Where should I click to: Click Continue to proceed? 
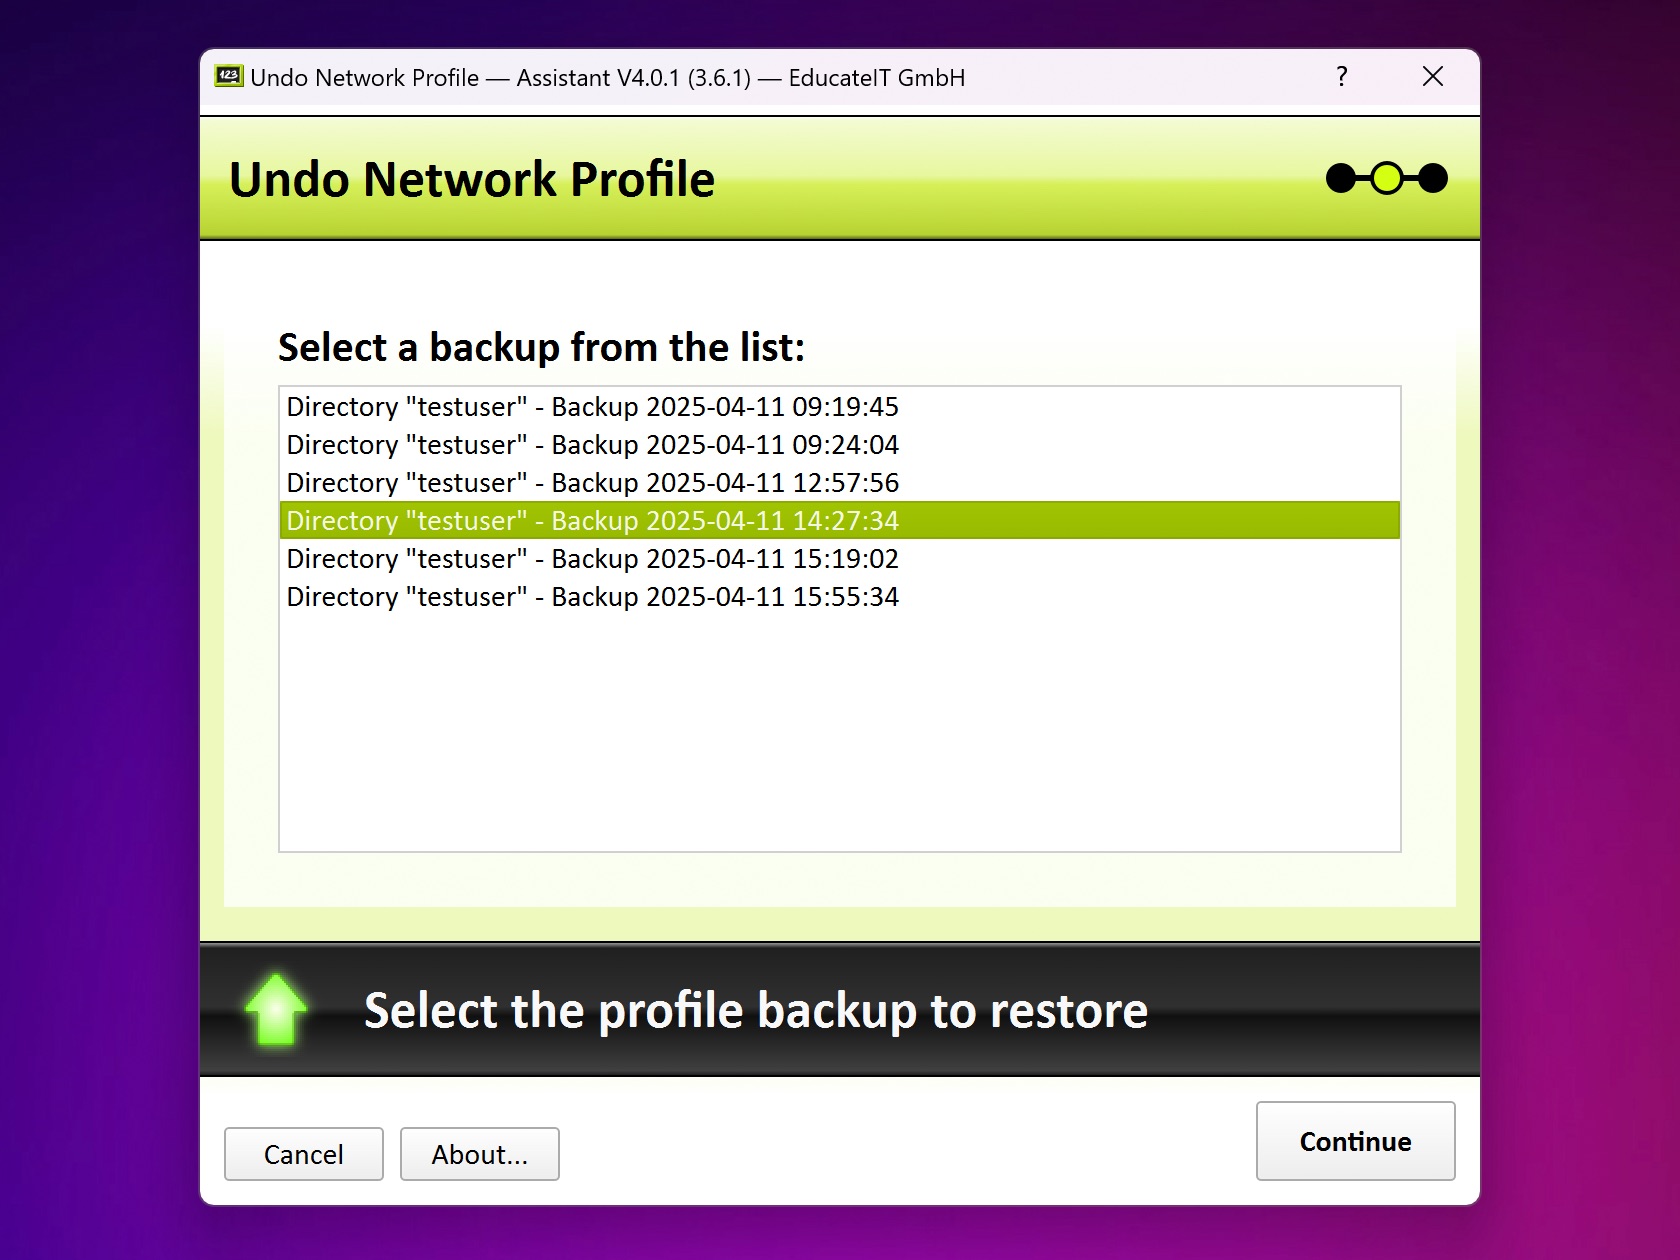coord(1355,1141)
